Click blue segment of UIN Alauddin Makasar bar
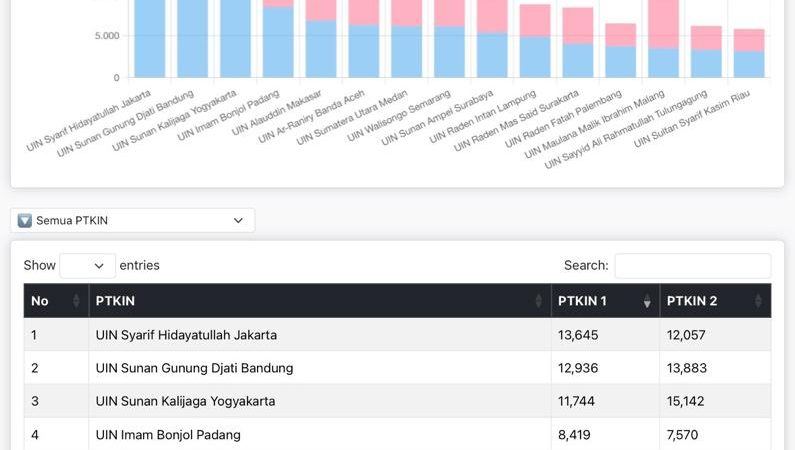The image size is (795, 450). pyautogui.click(x=321, y=49)
